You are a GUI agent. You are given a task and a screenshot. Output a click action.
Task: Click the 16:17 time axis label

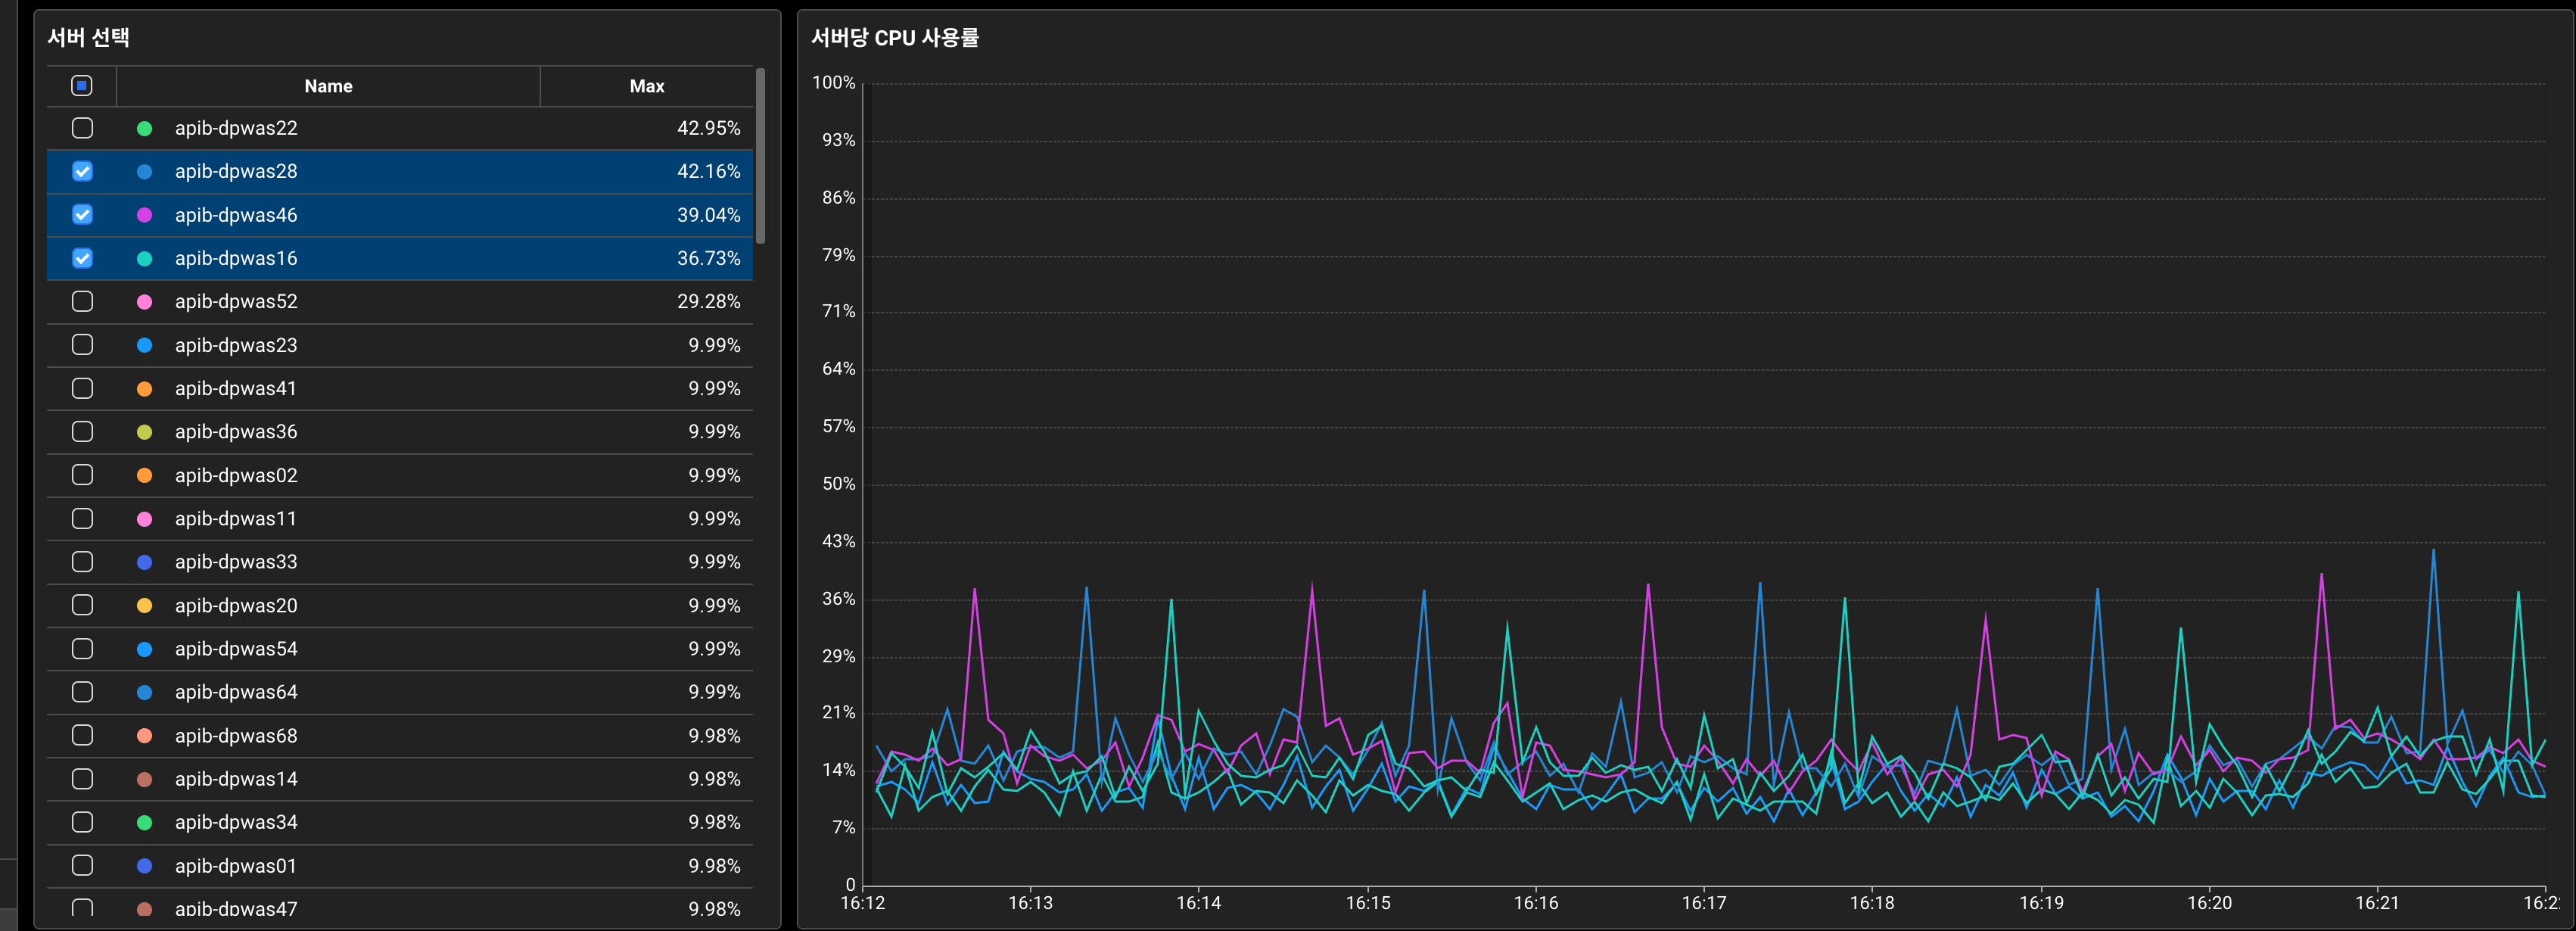tap(1703, 903)
